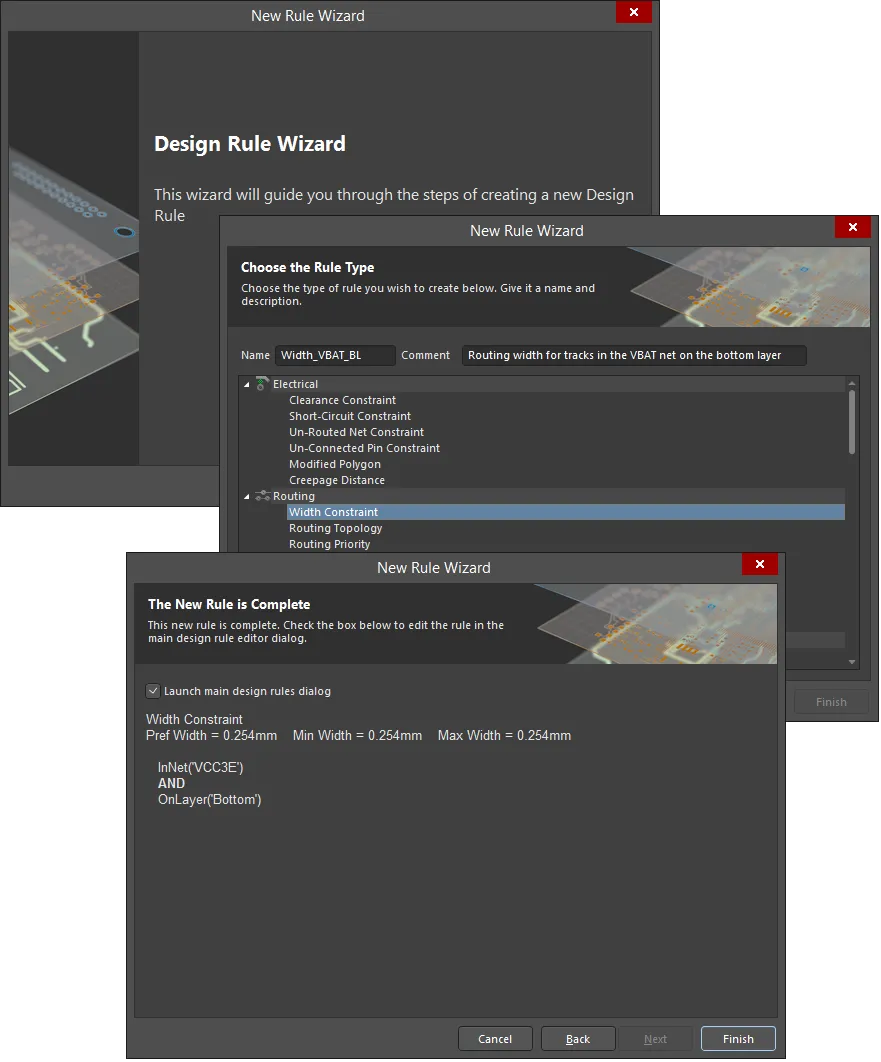Select Clearance Constraint rule type
The width and height of the screenshot is (881, 1062).
342,400
